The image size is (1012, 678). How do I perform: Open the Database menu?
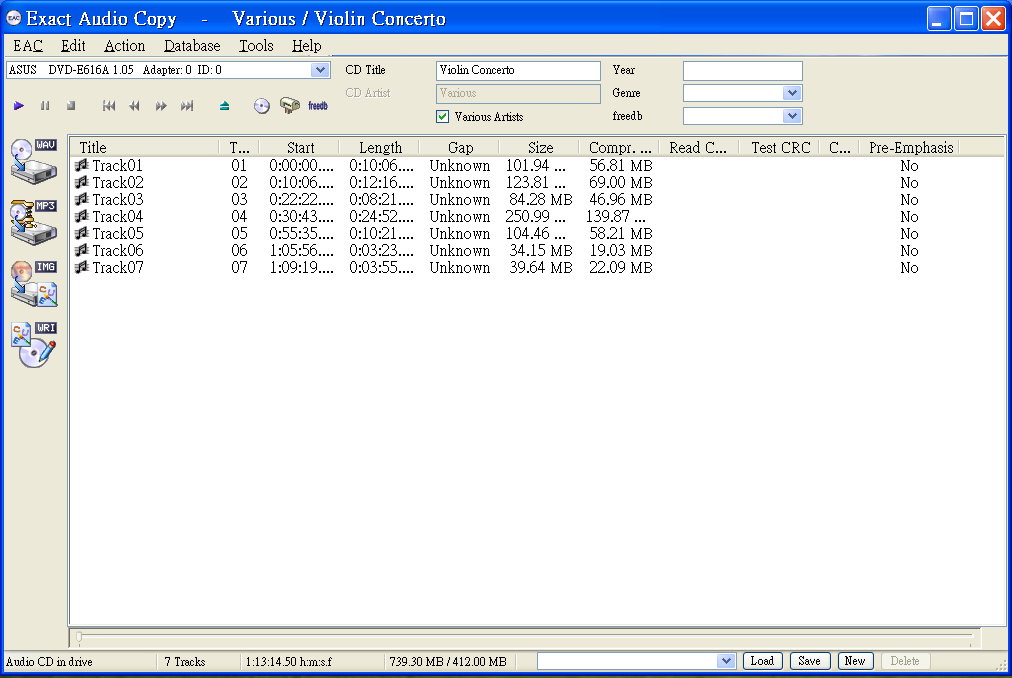click(x=192, y=46)
